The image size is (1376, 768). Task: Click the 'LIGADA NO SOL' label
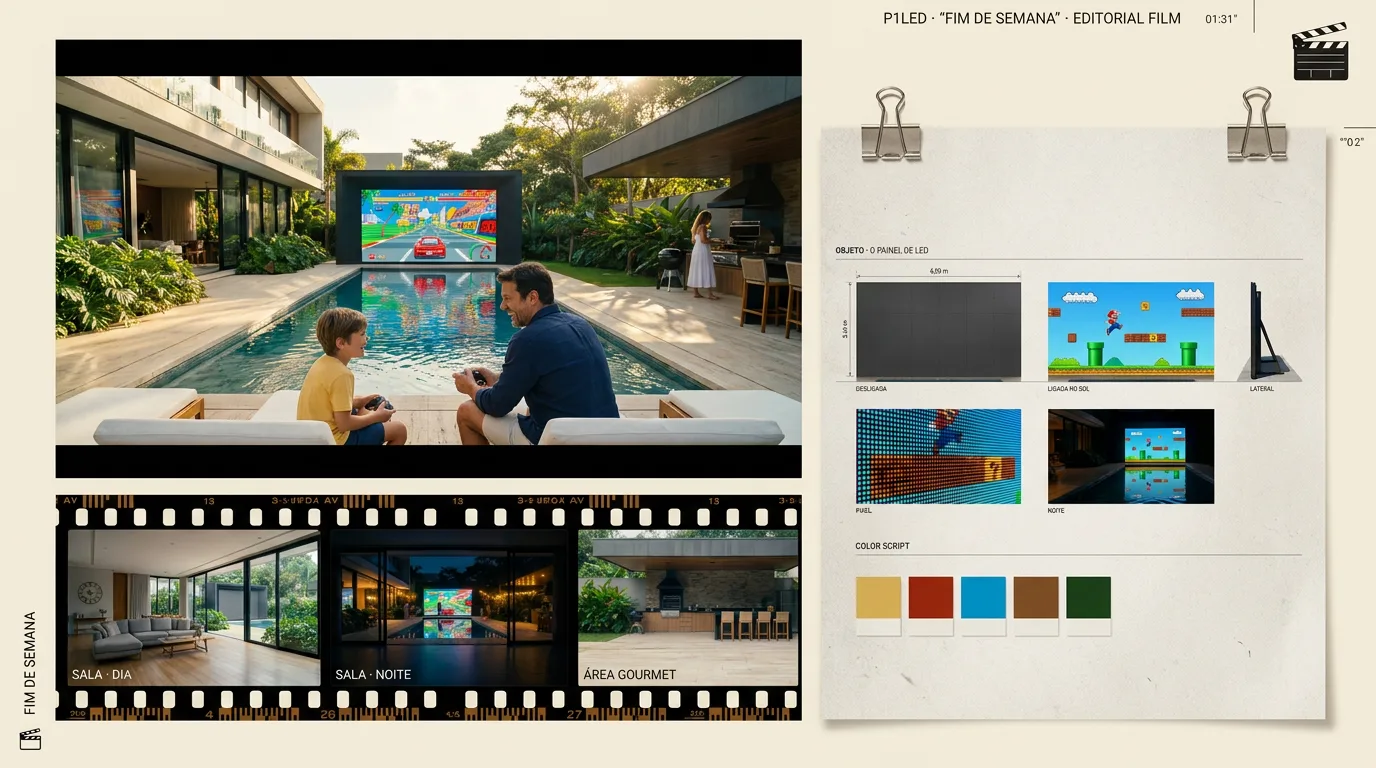pyautogui.click(x=1069, y=388)
